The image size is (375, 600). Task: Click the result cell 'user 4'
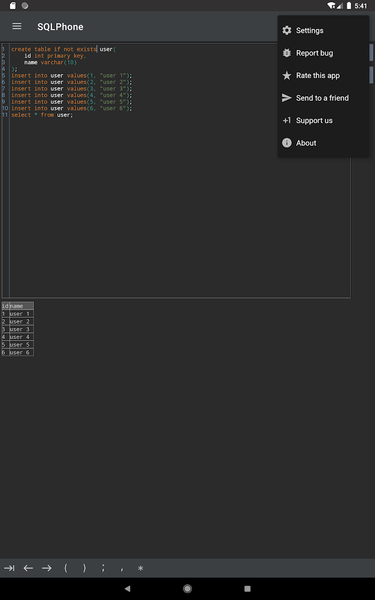click(x=21, y=337)
